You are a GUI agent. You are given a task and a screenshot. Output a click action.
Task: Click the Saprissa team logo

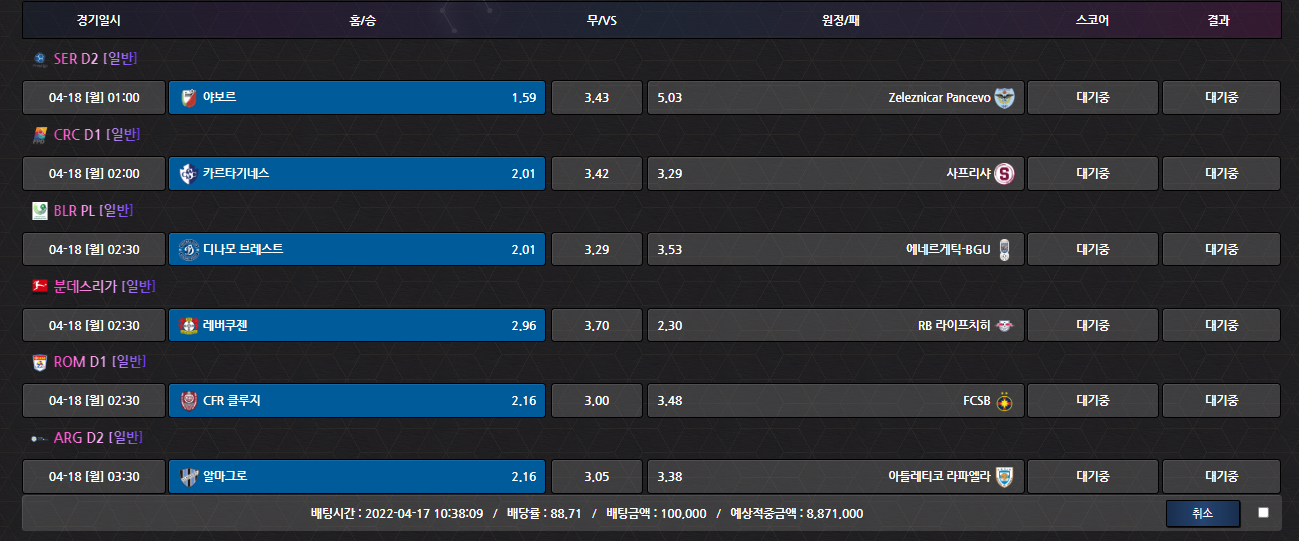click(x=1004, y=174)
